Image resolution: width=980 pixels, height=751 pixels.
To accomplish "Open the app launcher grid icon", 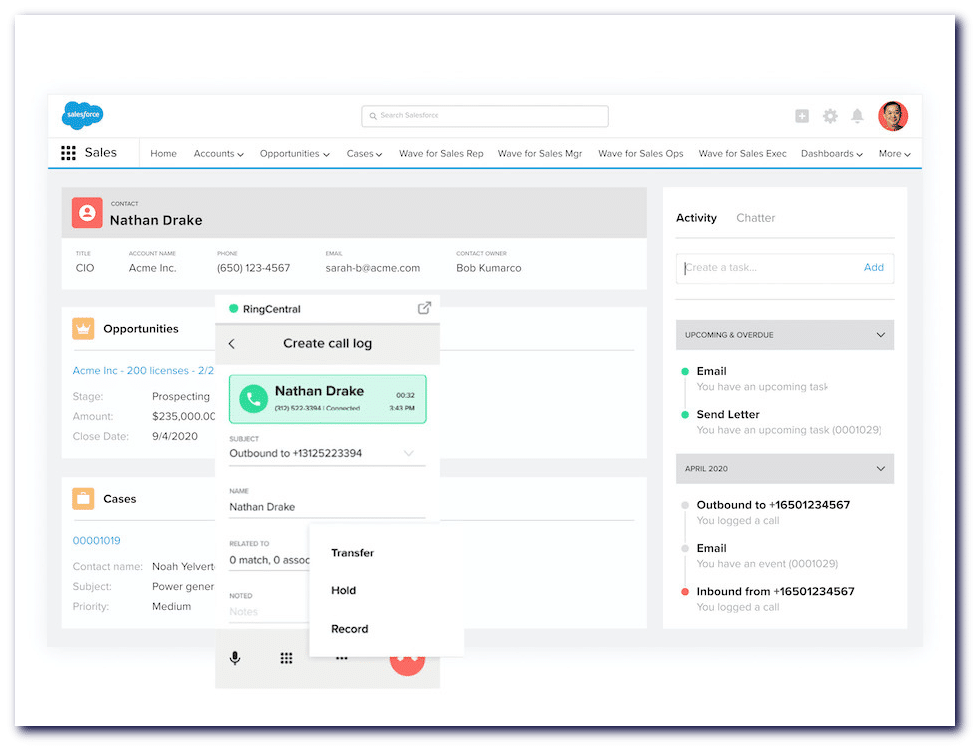I will [x=68, y=153].
